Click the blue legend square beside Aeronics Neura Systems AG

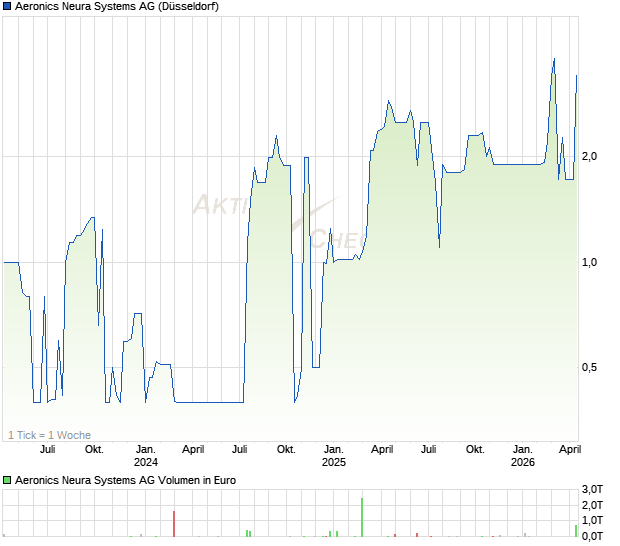(x=7, y=6)
